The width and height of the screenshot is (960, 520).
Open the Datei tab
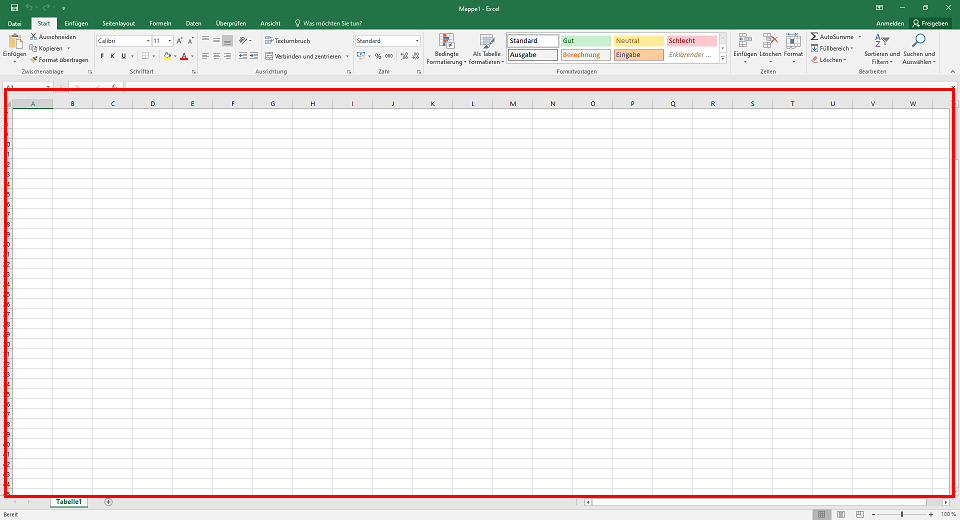(15, 23)
